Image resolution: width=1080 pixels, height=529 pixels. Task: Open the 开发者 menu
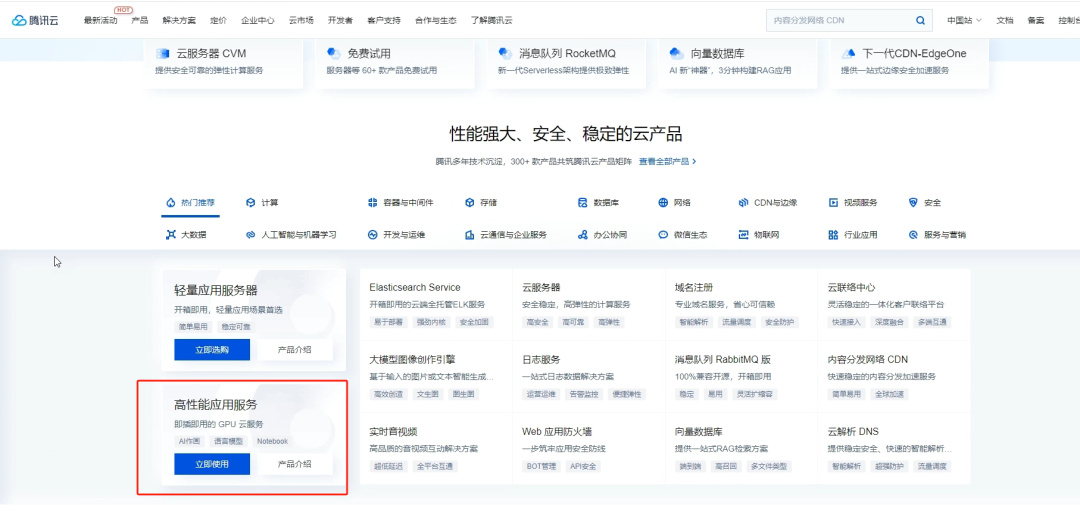(x=340, y=21)
